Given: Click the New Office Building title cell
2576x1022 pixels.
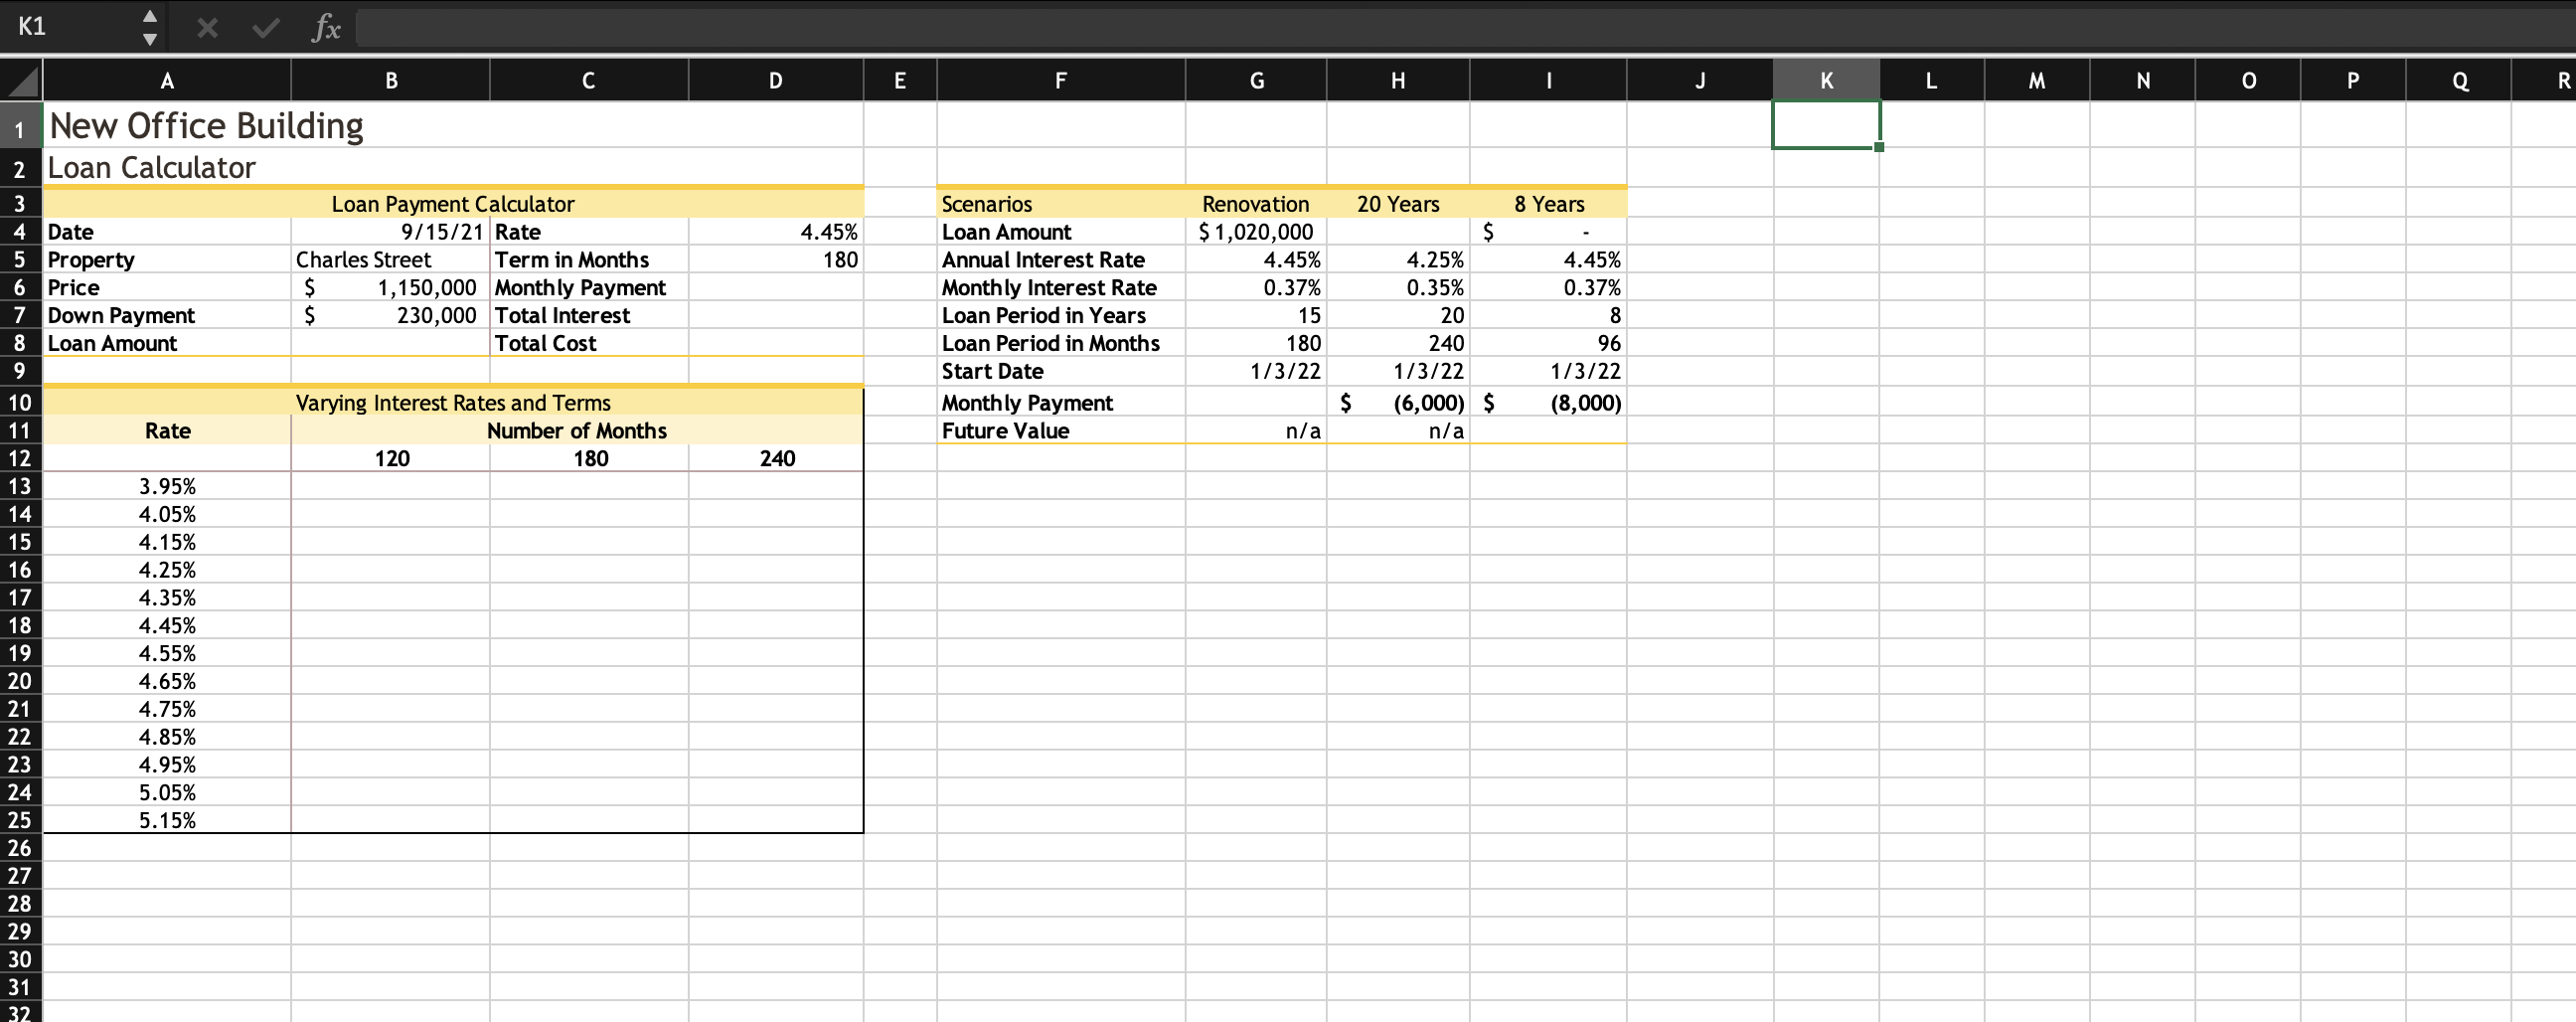Looking at the screenshot, I should [x=206, y=125].
